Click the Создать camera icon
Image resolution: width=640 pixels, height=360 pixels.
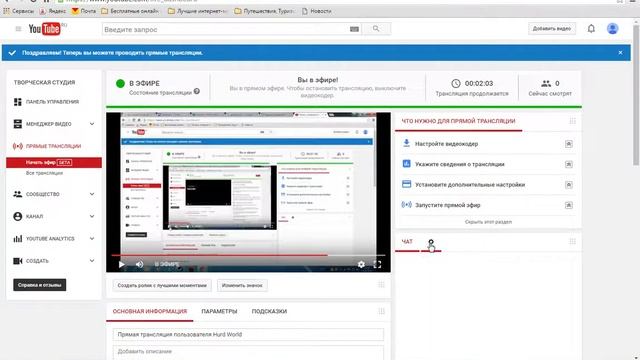point(18,261)
